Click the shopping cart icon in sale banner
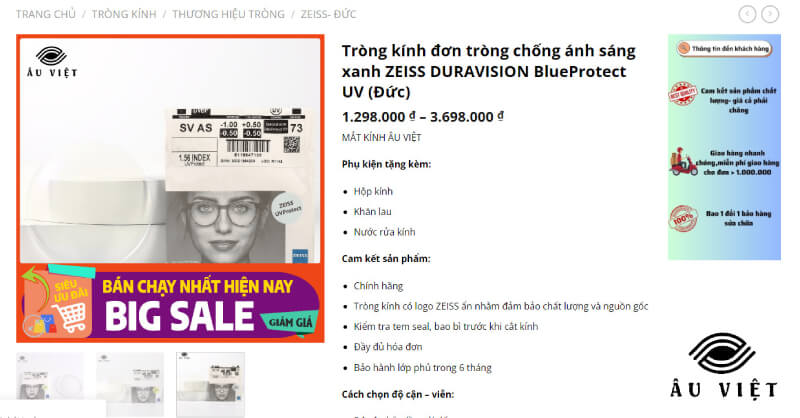The height and width of the screenshot is (418, 800). (71, 315)
